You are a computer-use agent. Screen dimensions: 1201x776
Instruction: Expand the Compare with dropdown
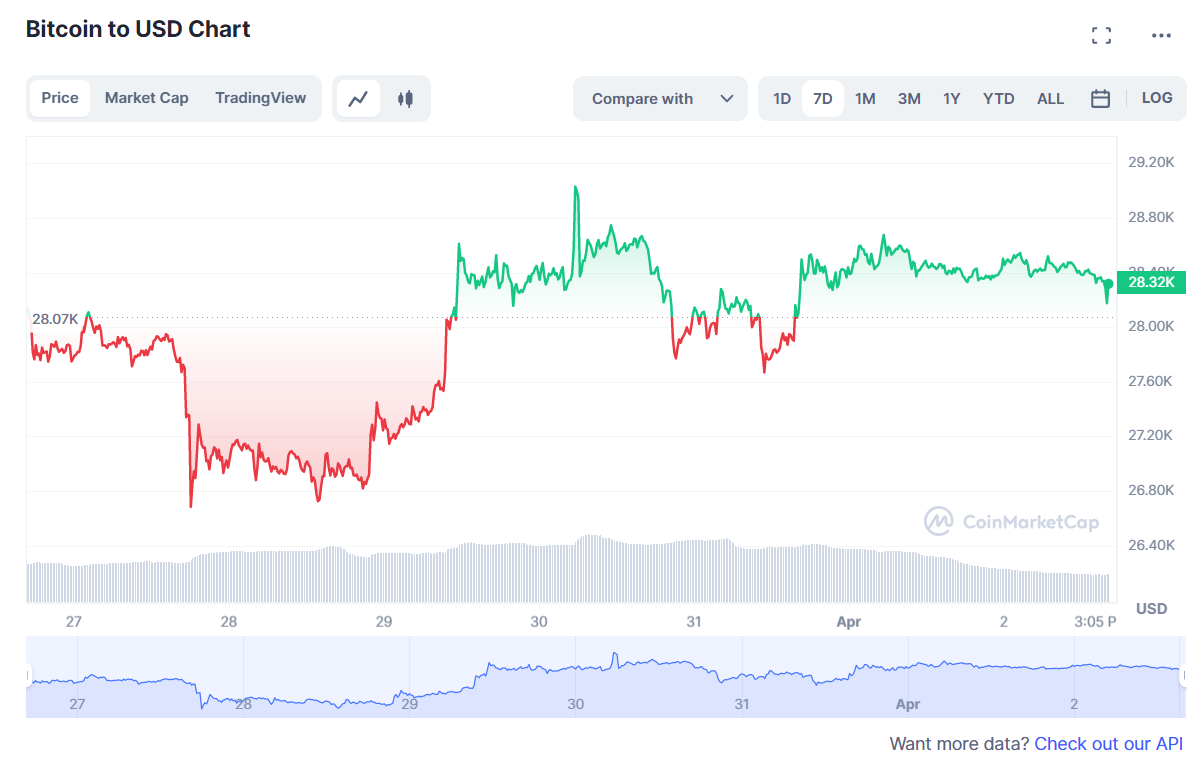660,98
